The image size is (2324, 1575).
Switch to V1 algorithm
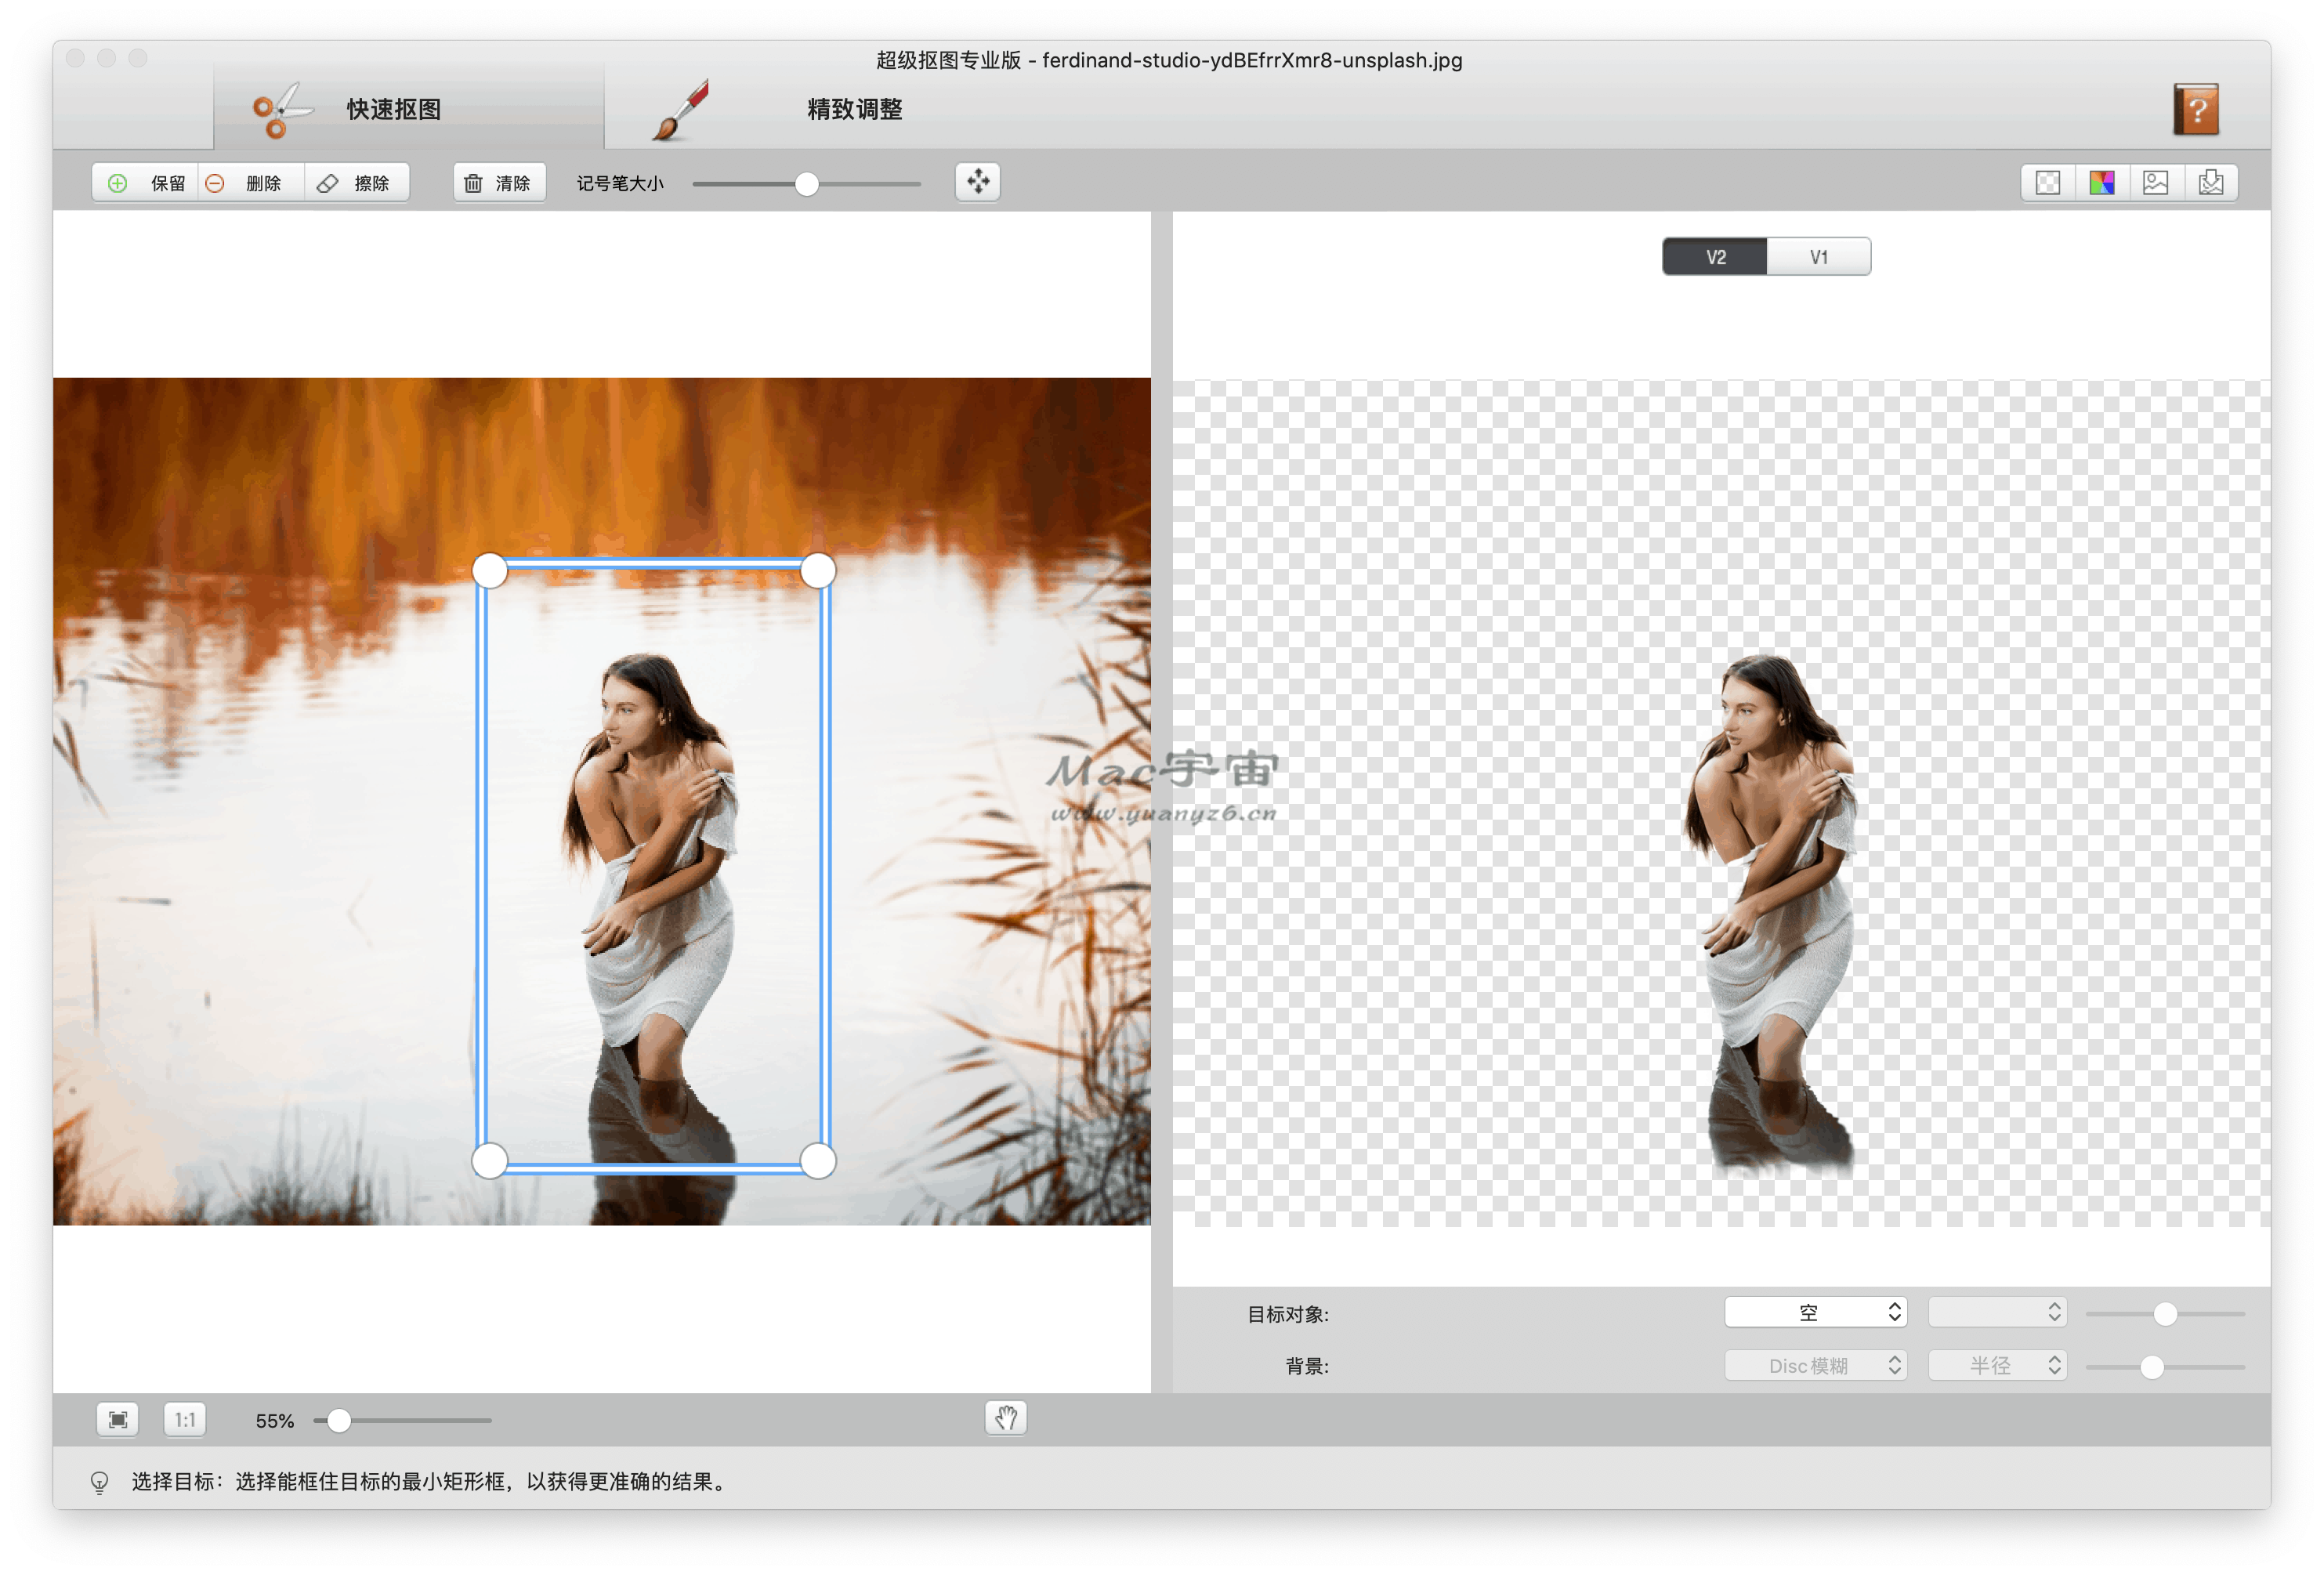pyautogui.click(x=1818, y=257)
